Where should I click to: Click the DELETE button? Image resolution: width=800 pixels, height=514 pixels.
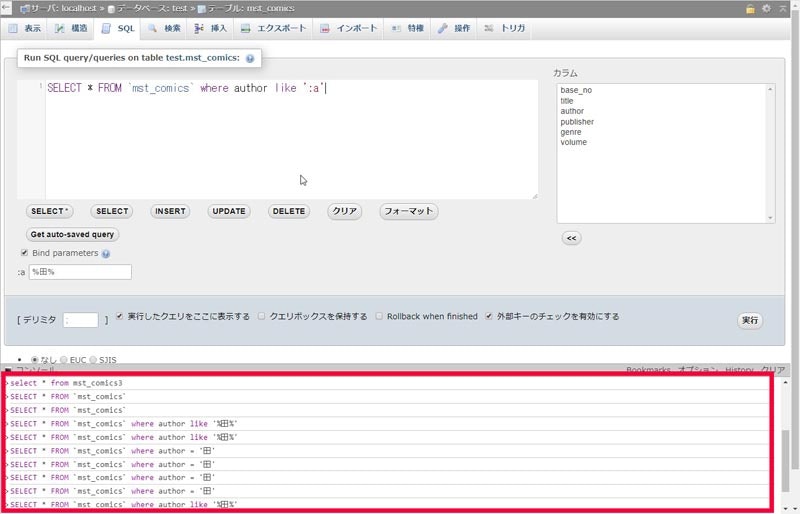[x=289, y=211]
